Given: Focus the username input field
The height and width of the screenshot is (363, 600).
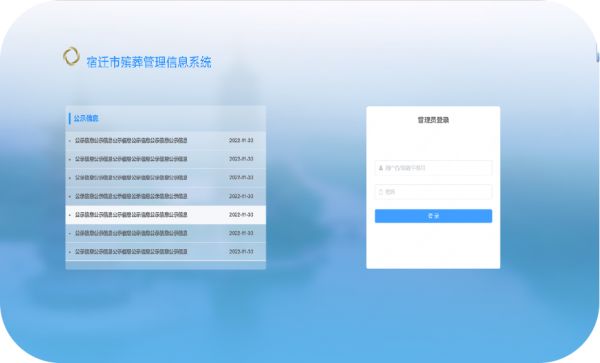Looking at the screenshot, I should click(x=433, y=168).
